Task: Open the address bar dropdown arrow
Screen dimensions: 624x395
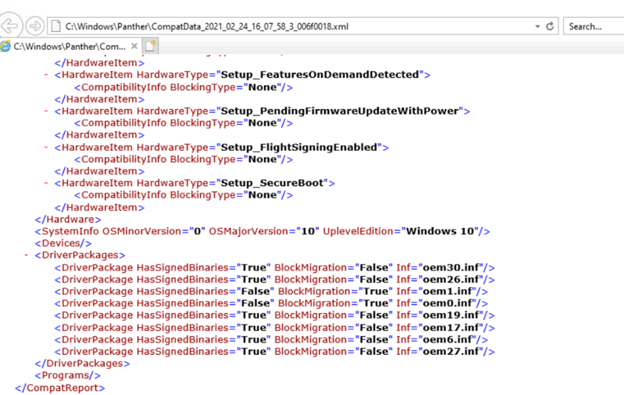Action: (x=537, y=26)
